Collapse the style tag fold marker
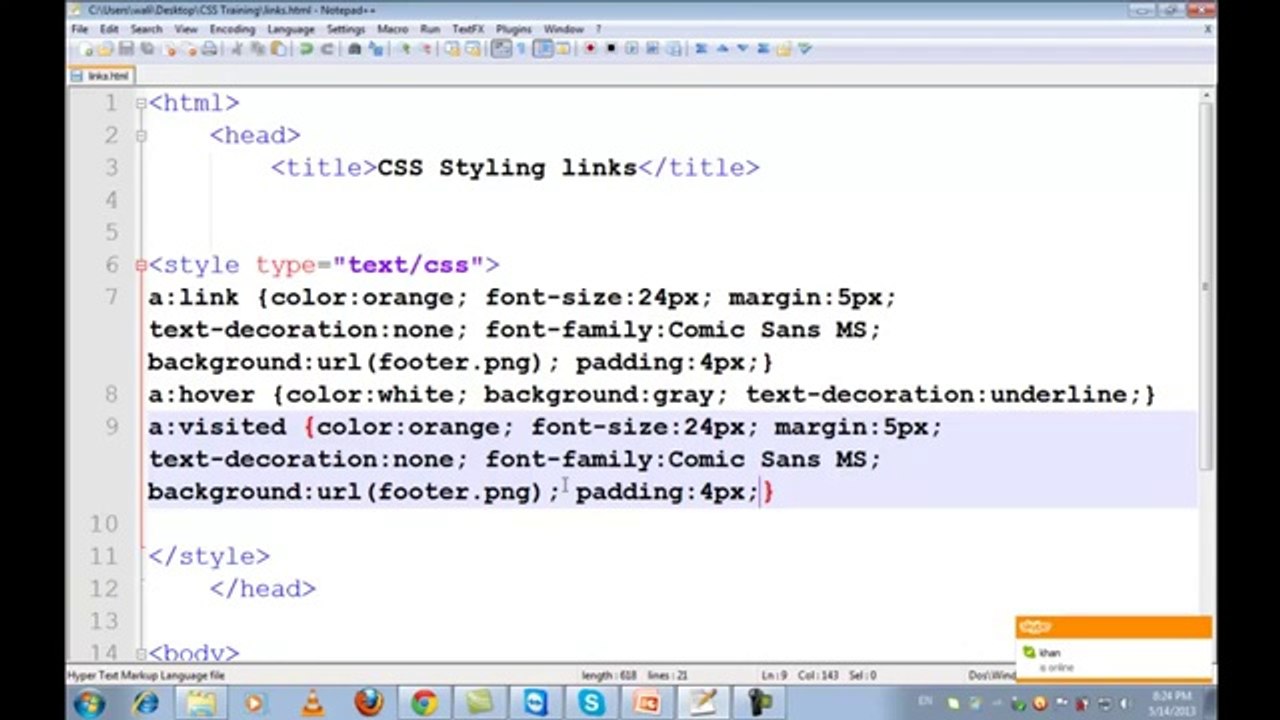 141,265
